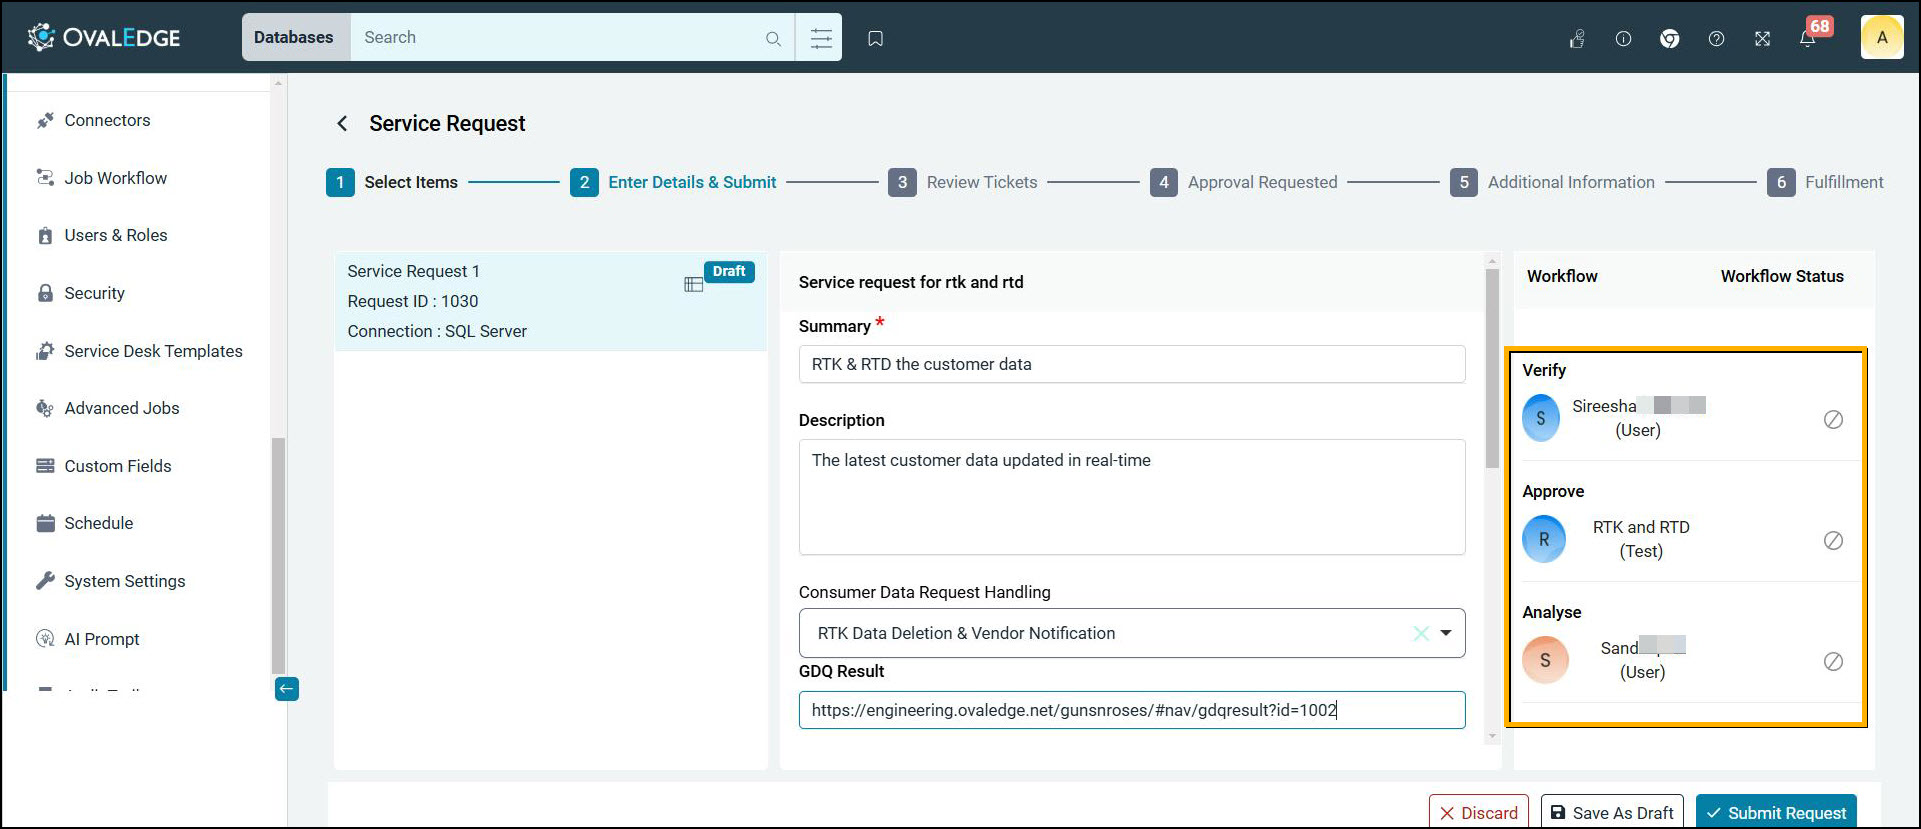Open the user avatar menu

tap(1881, 38)
